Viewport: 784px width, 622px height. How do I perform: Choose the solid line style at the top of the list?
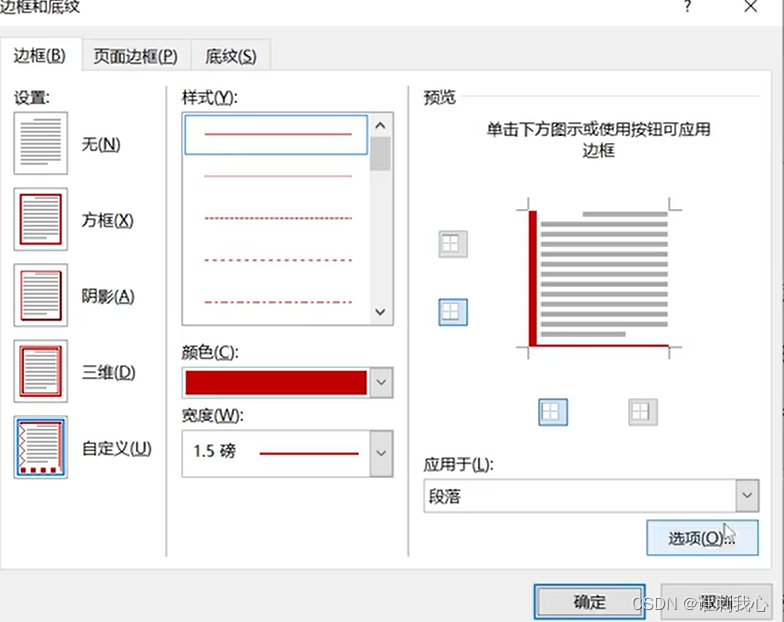coord(276,134)
